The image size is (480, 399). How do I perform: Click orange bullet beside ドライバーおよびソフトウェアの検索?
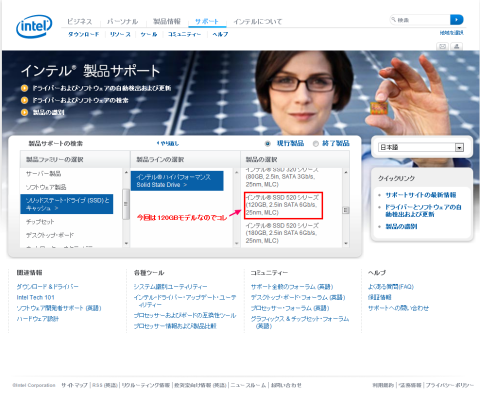coord(24,100)
